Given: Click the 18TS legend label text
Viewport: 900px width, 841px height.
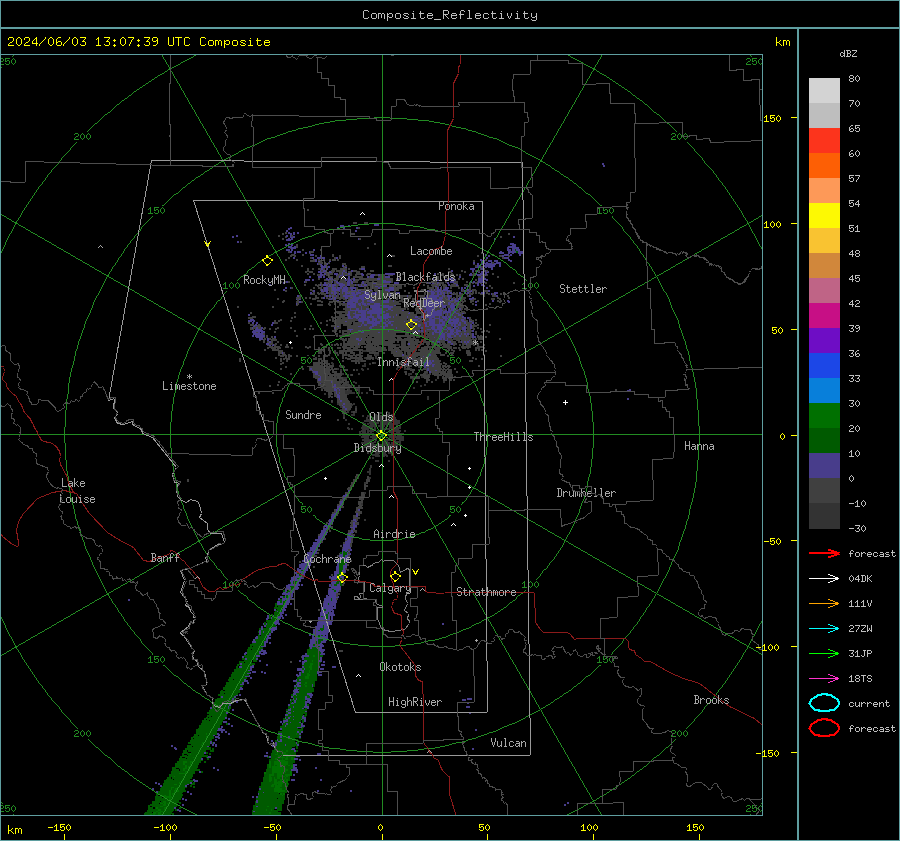Looking at the screenshot, I should coord(860,679).
